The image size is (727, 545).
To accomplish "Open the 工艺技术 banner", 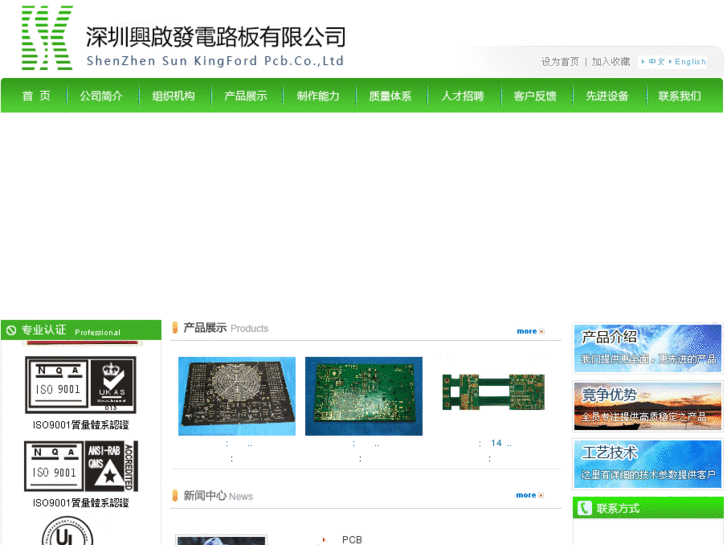I will tap(648, 464).
